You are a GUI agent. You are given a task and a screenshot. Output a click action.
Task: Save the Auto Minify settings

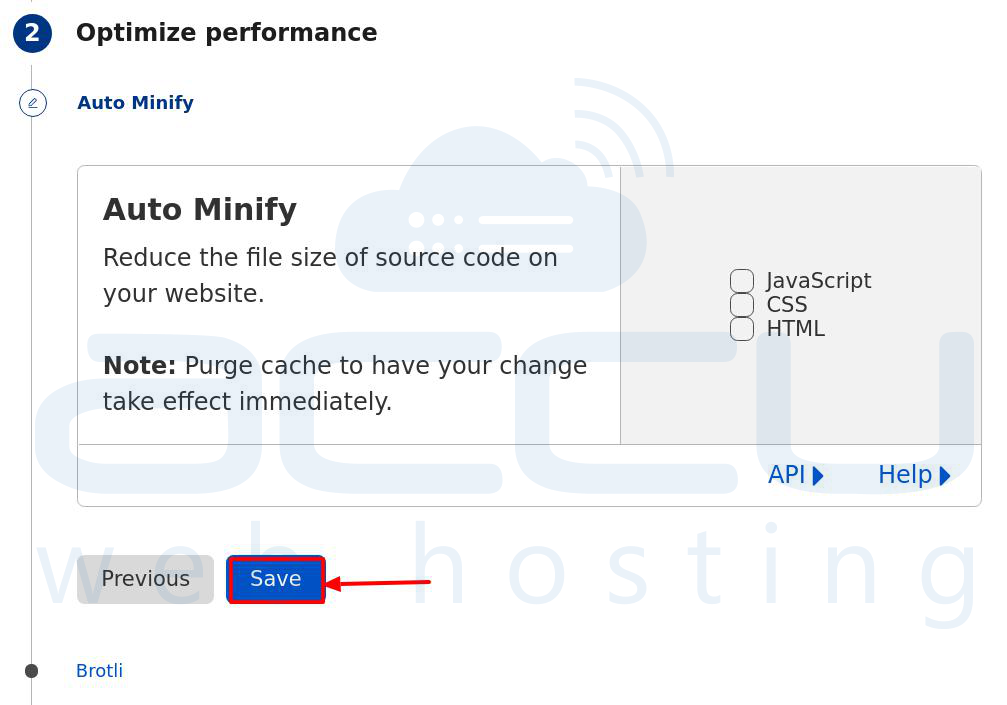coord(276,579)
